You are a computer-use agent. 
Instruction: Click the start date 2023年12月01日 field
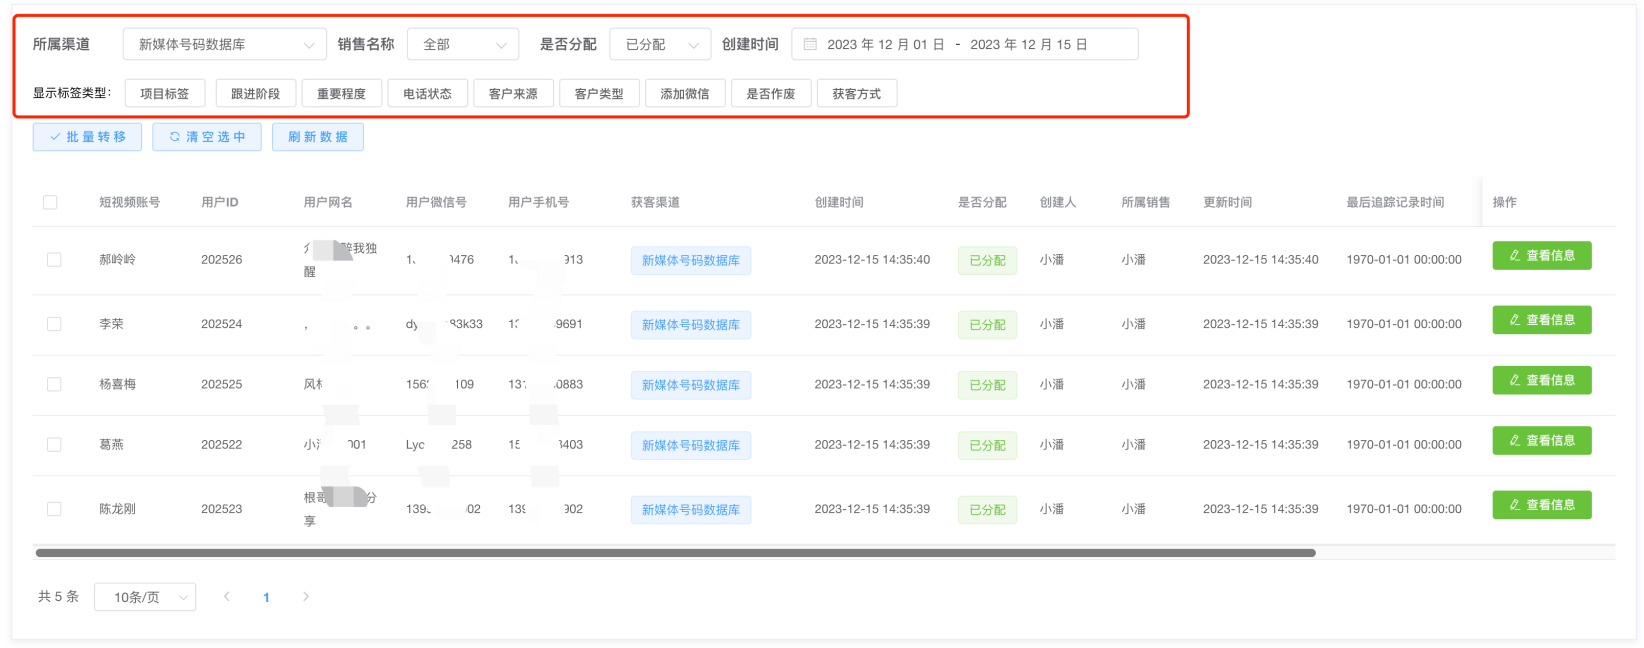tap(885, 44)
